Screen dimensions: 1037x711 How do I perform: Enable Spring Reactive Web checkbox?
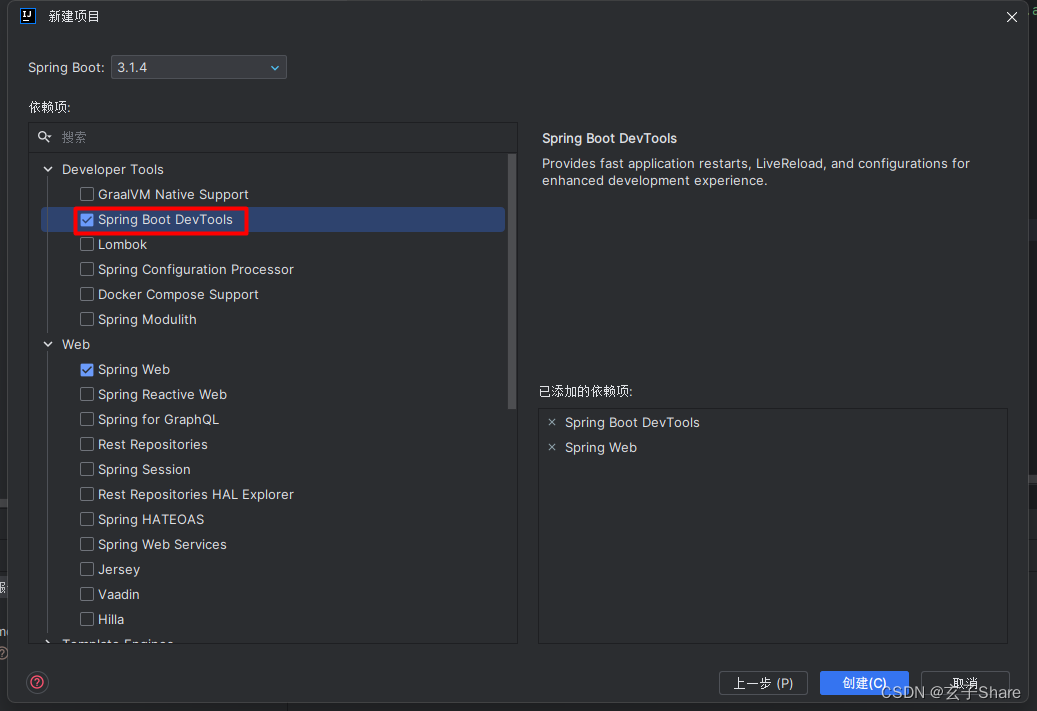click(x=87, y=394)
